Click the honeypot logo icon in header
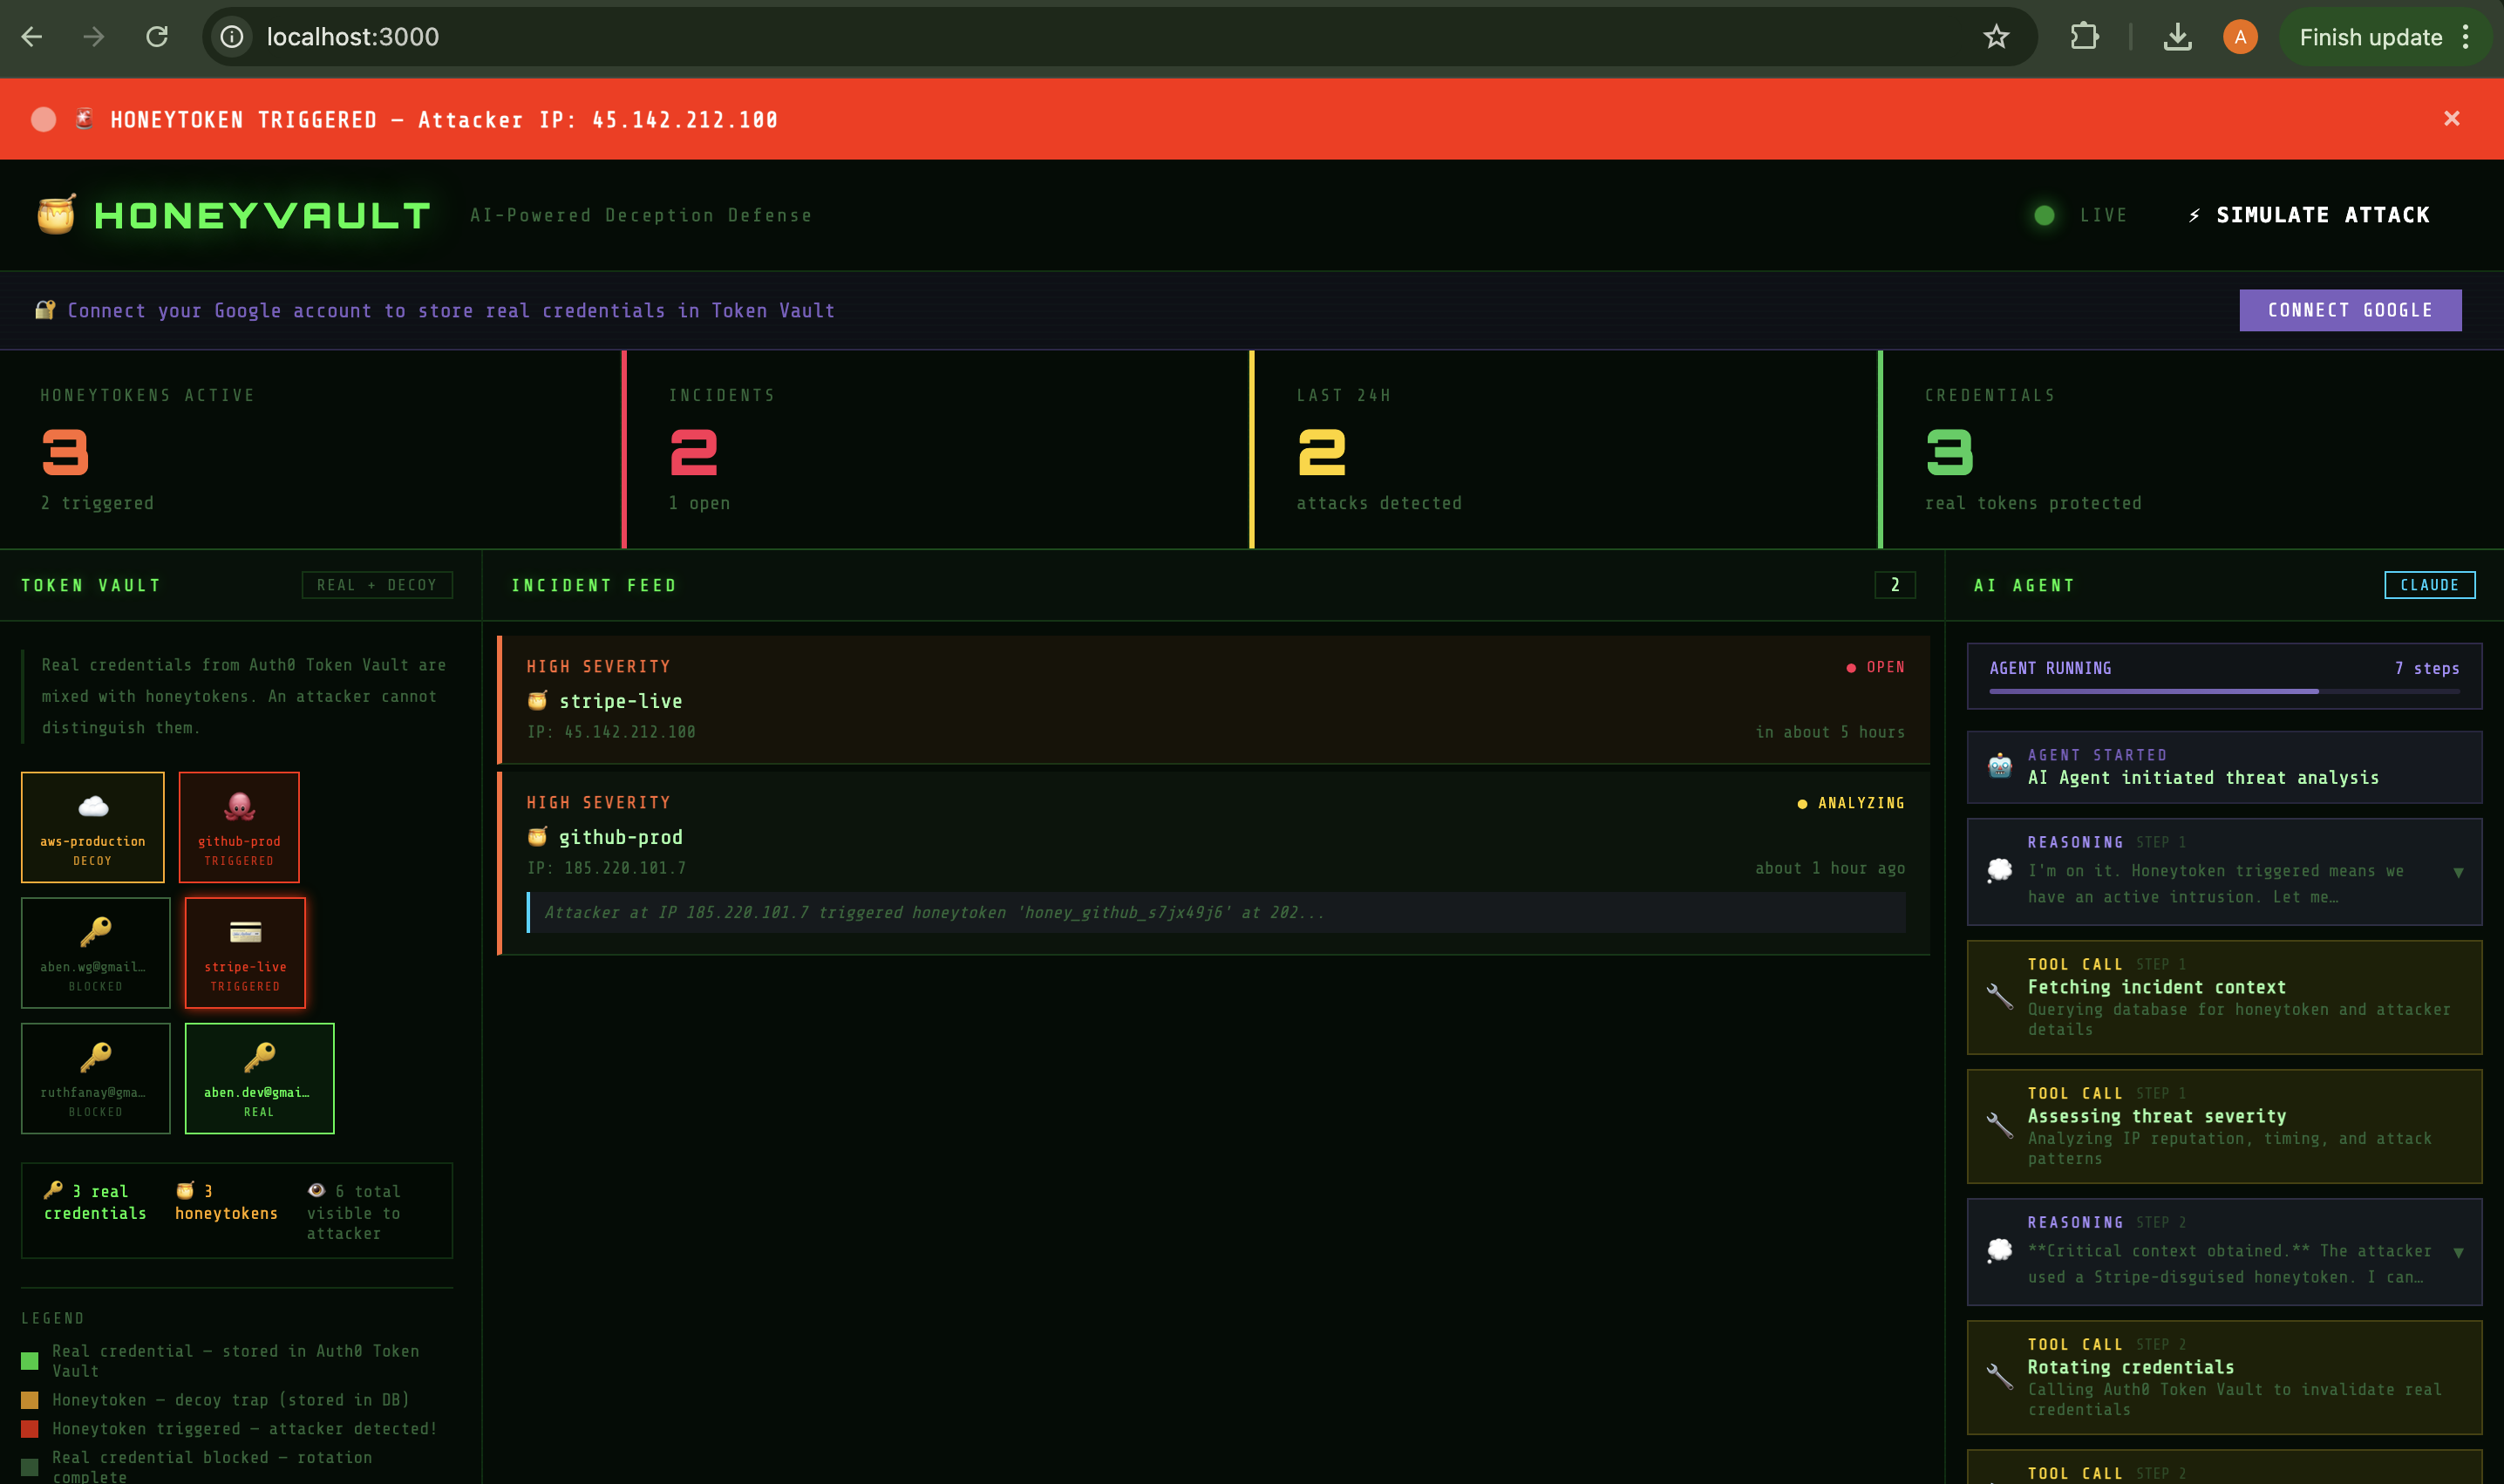The width and height of the screenshot is (2504, 1484). coord(56,214)
